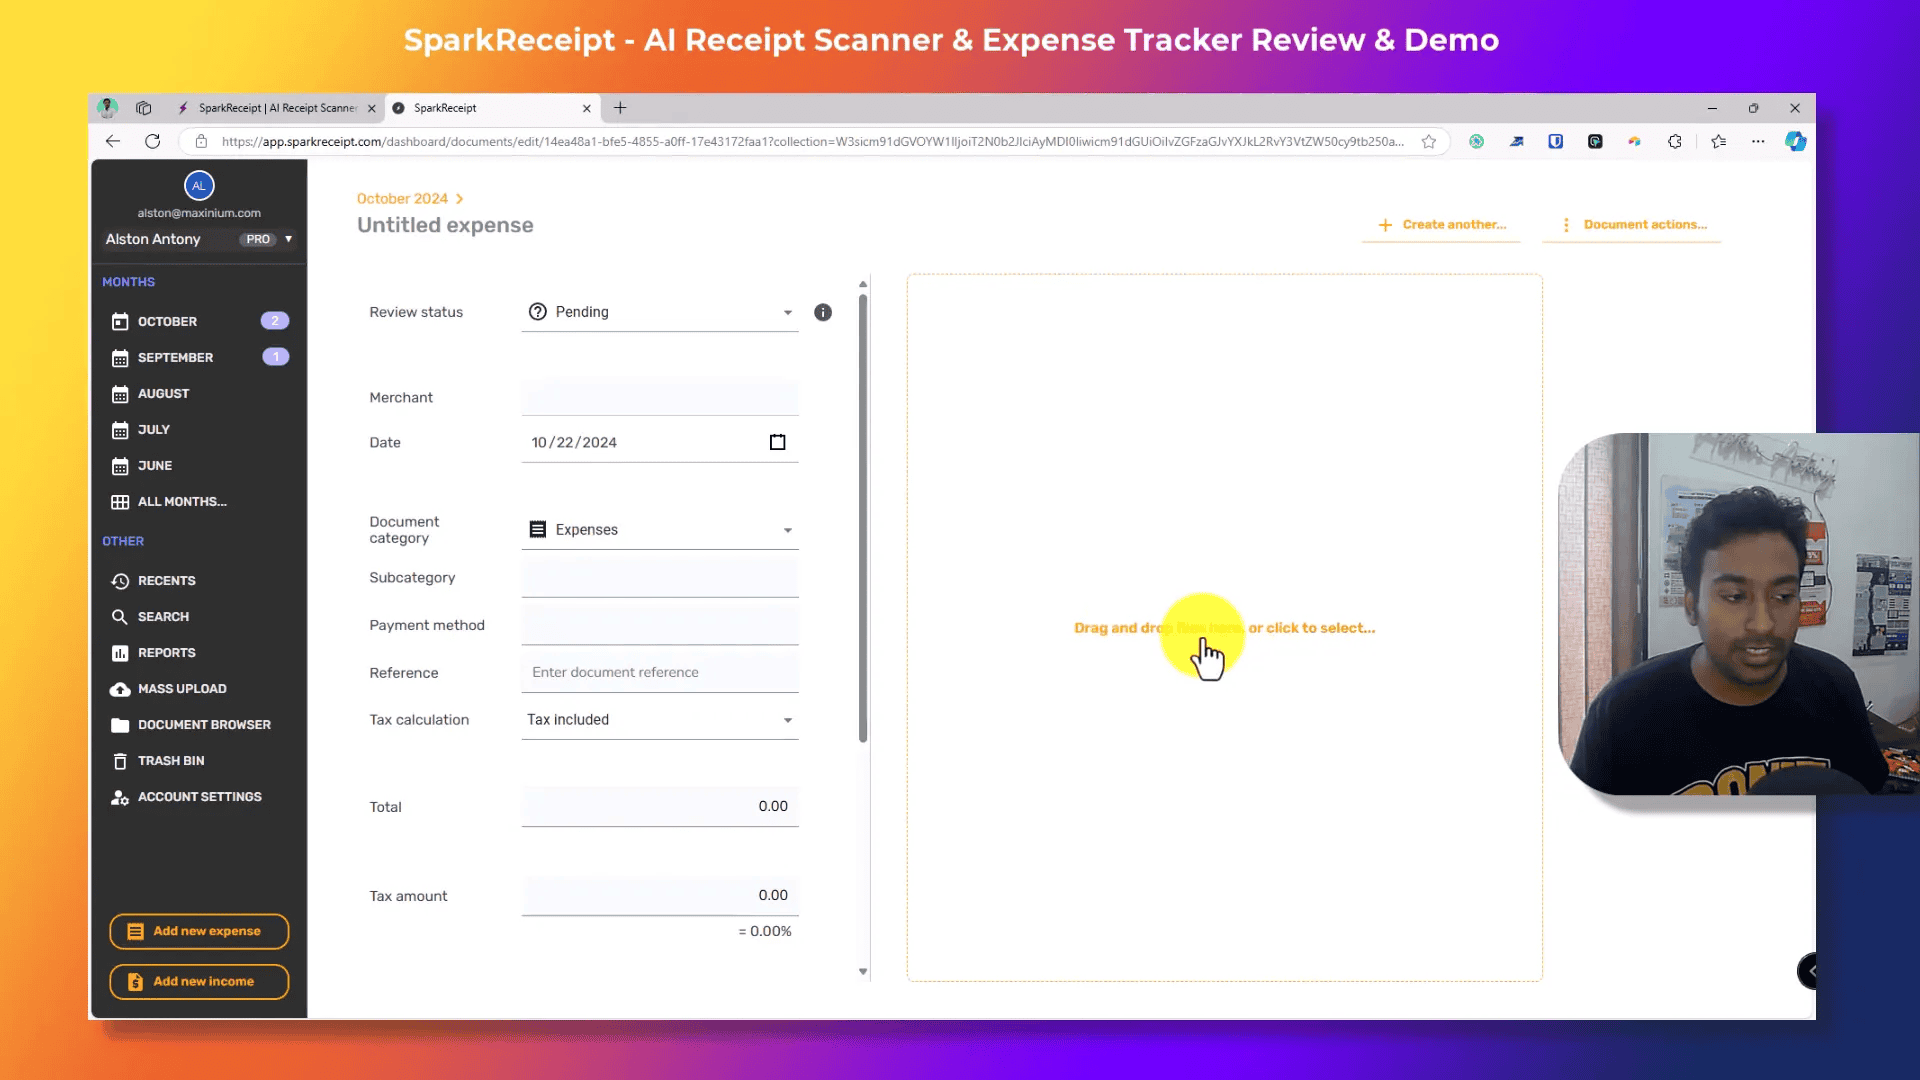The width and height of the screenshot is (1920, 1080).
Task: Click the August calendar icon
Action: [120, 393]
